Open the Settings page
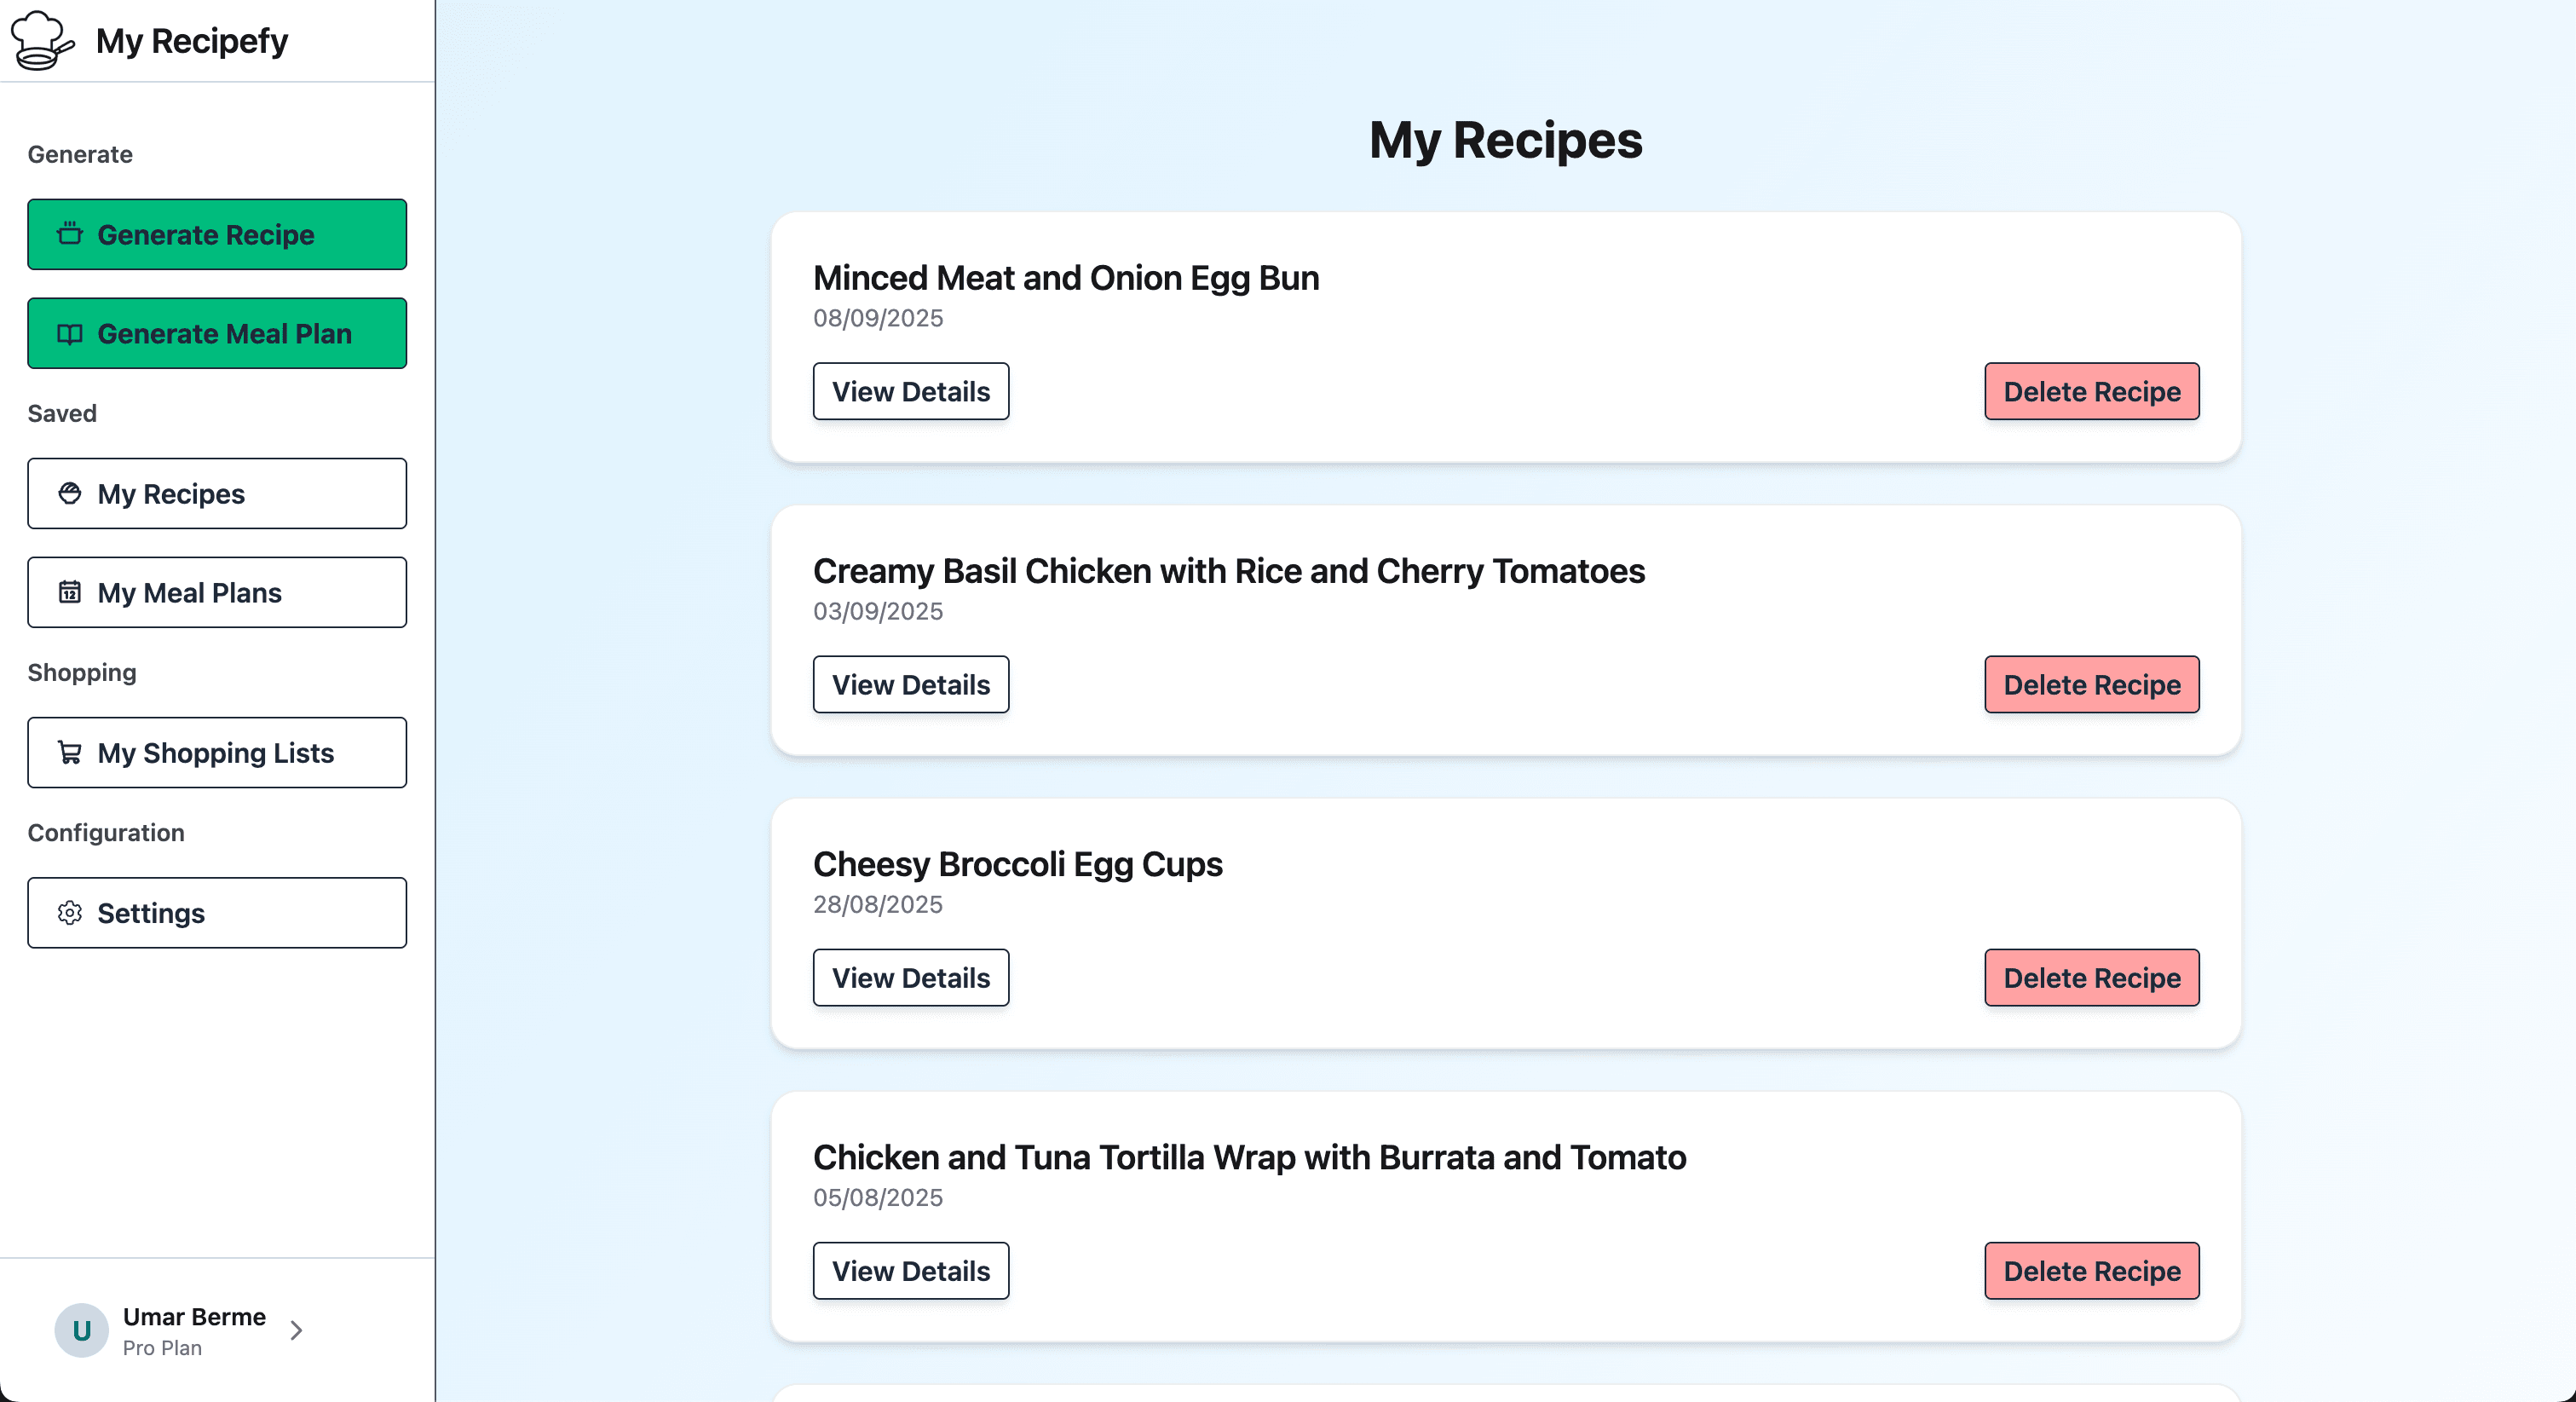The image size is (2576, 1402). tap(217, 912)
